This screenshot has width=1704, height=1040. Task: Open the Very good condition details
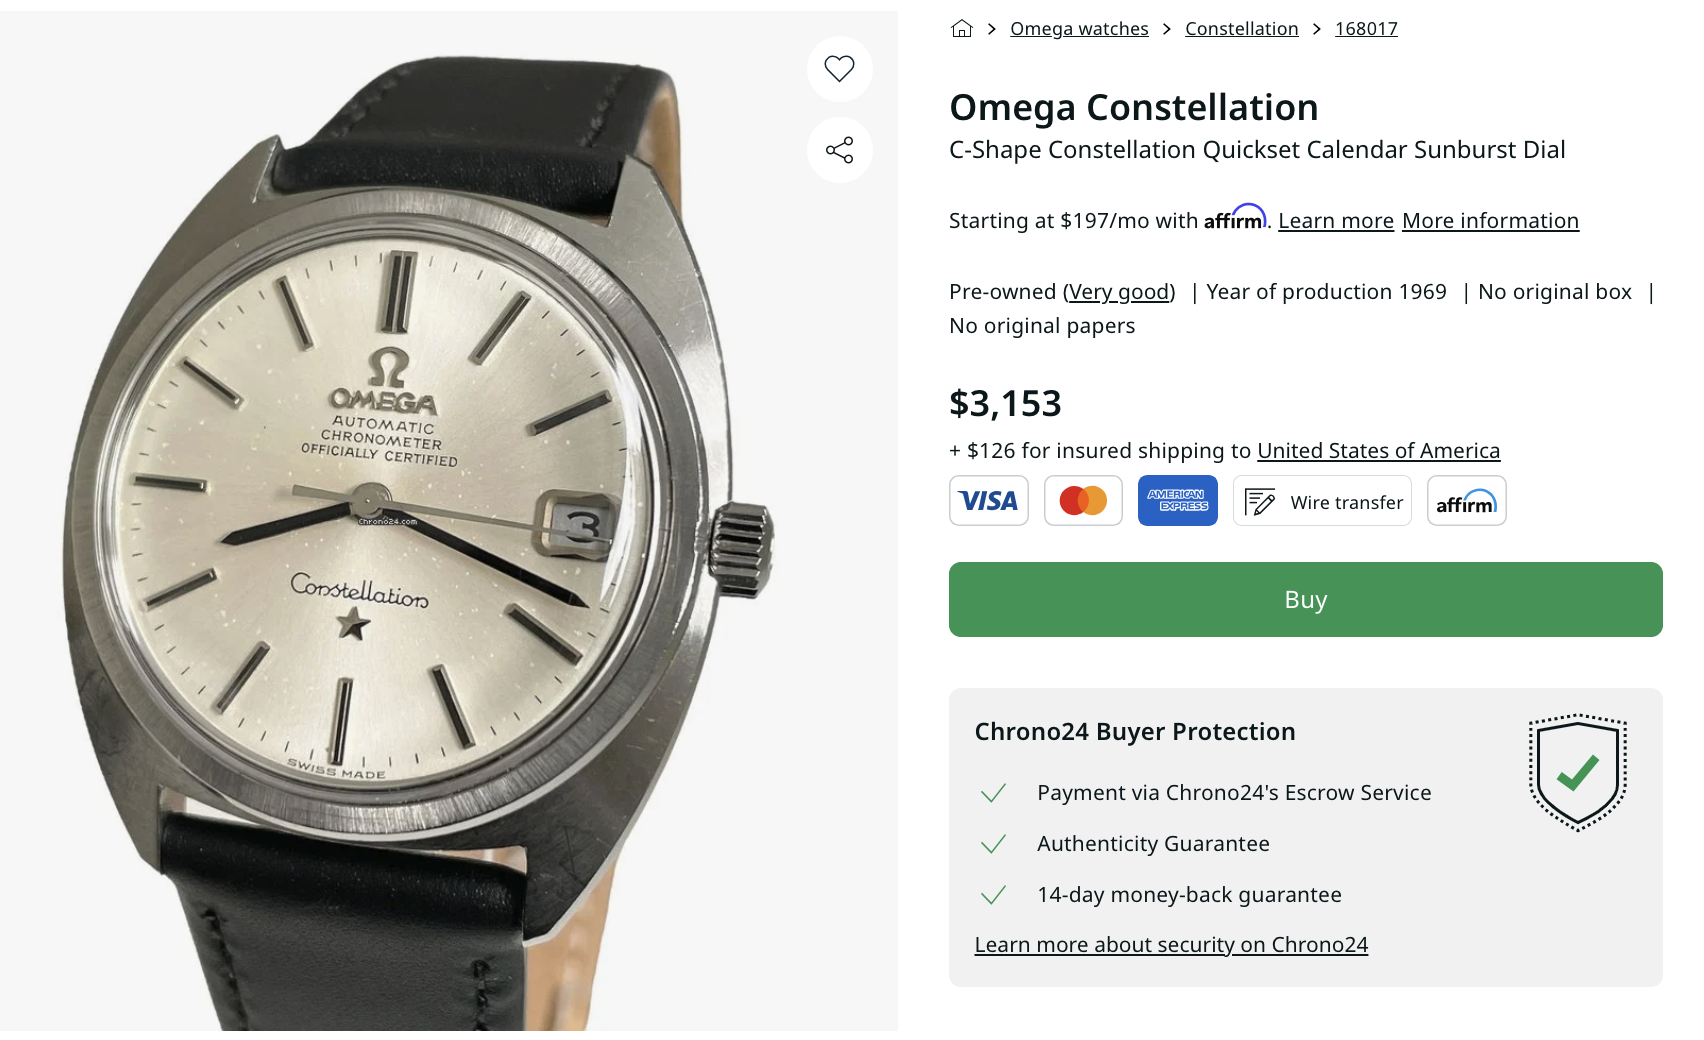click(x=1119, y=292)
